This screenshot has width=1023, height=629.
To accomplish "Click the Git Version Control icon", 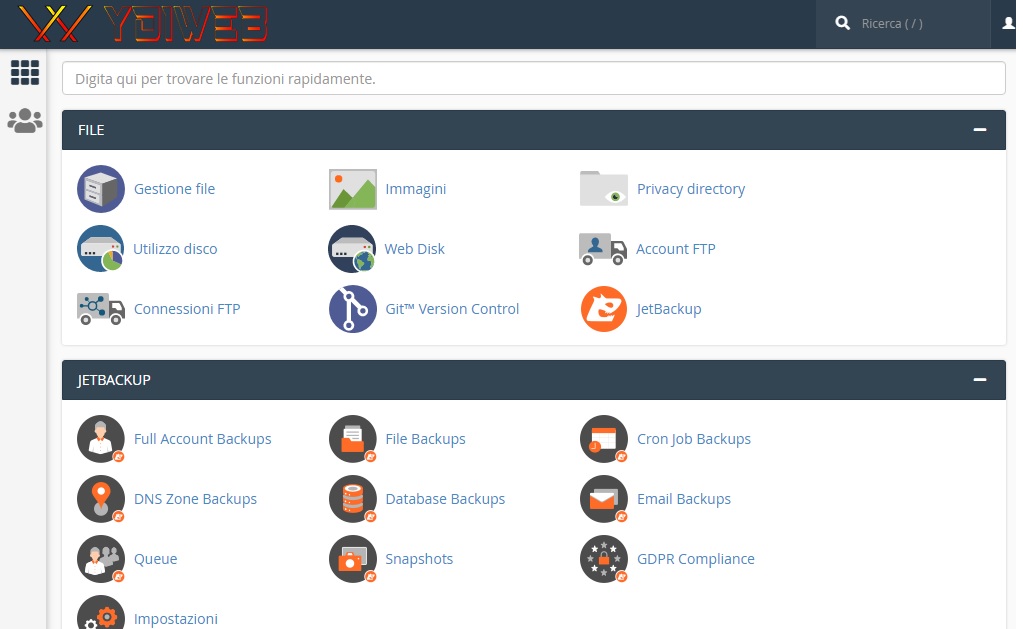I will pos(353,309).
